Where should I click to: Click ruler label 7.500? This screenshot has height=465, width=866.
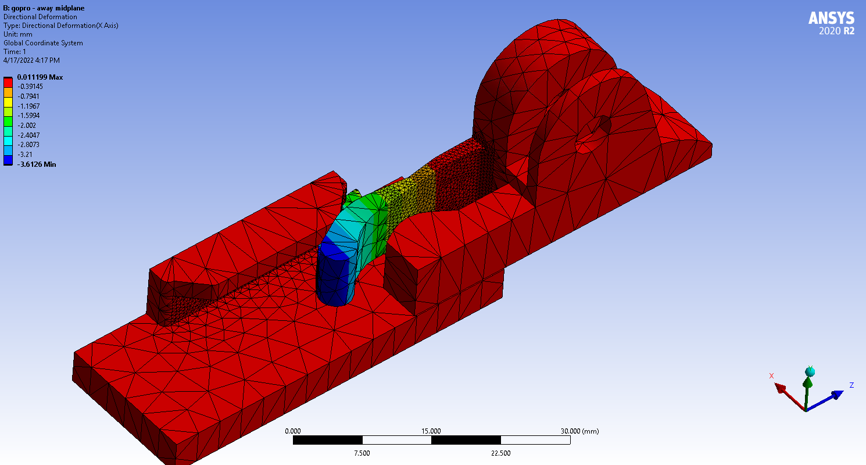(362, 453)
